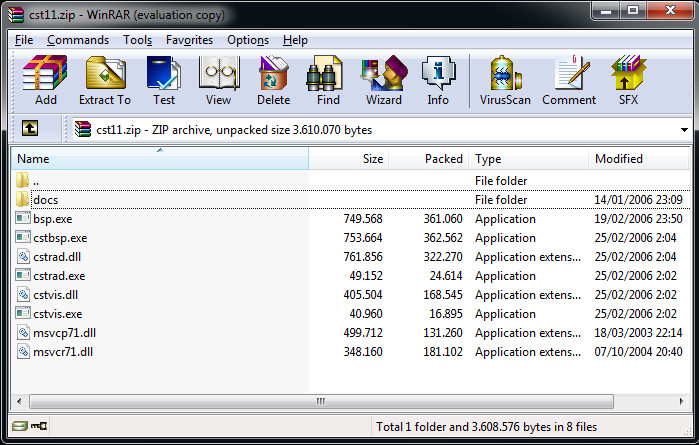Select the msvcp71.dll file name
The image size is (699, 445).
tap(65, 333)
